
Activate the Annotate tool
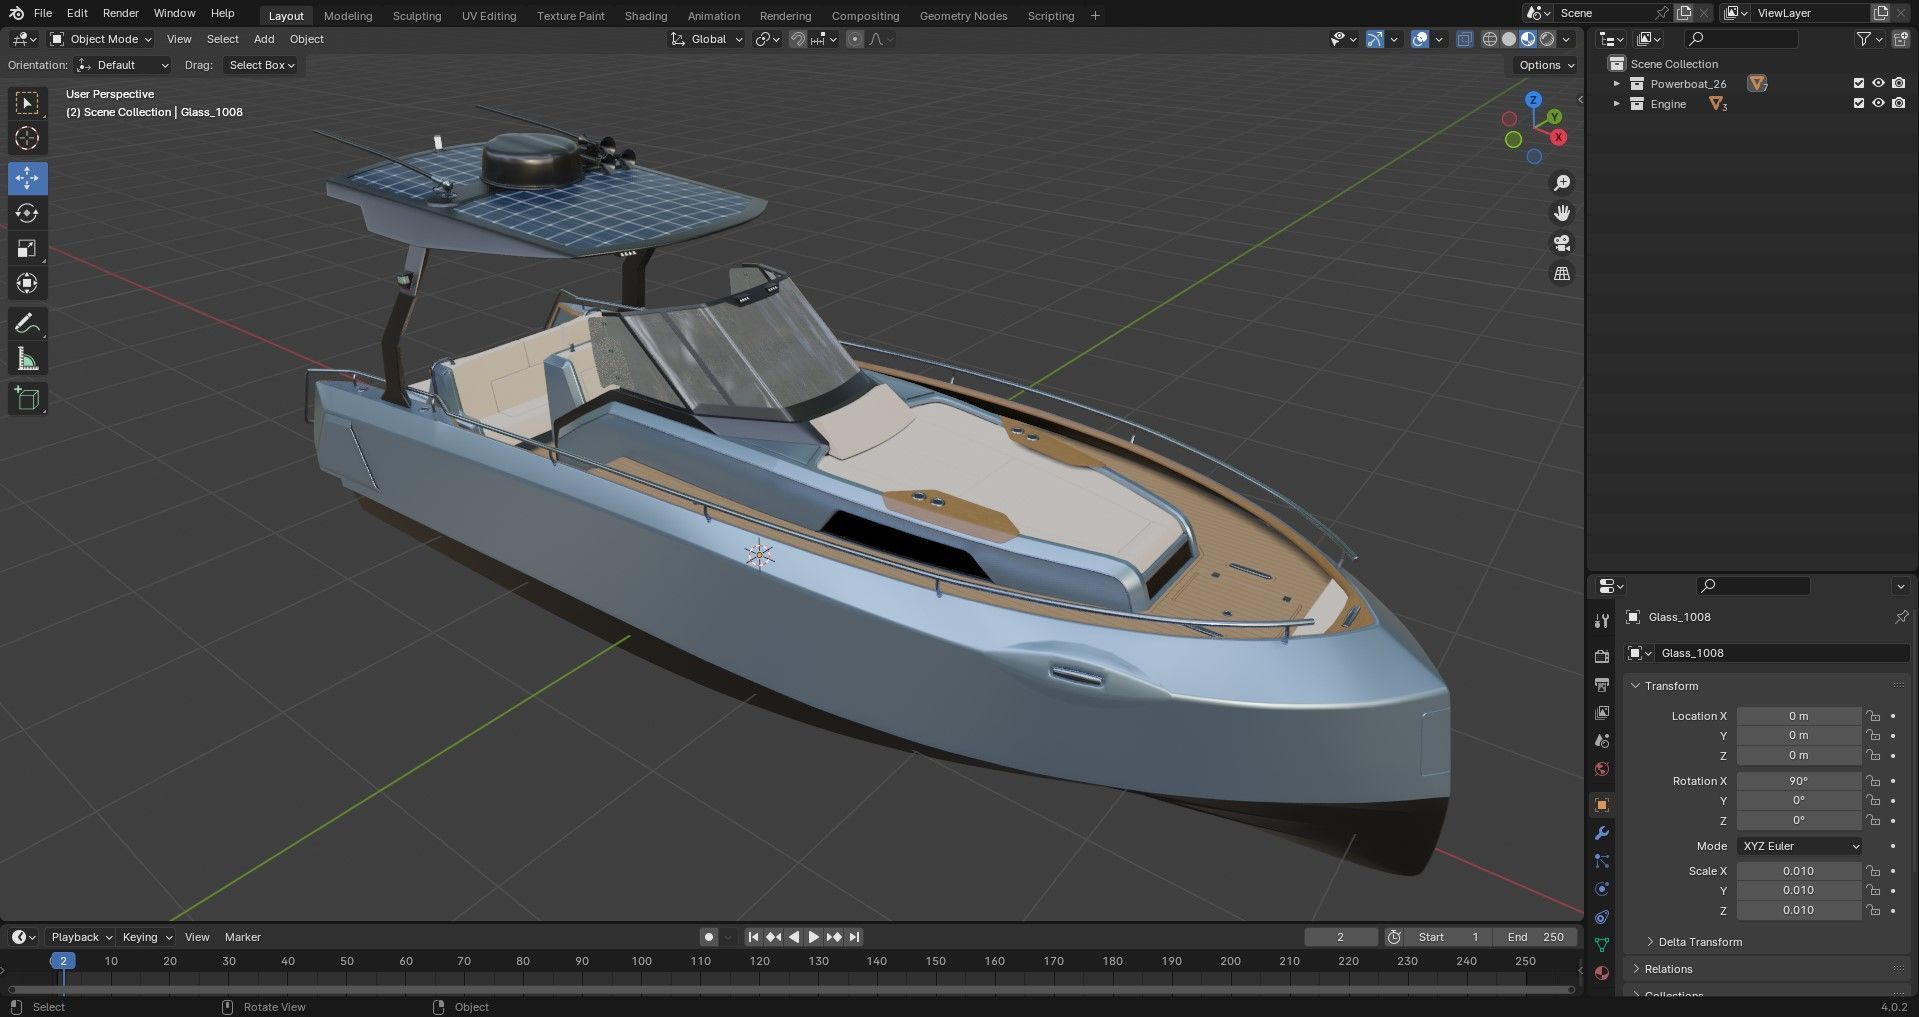(x=27, y=324)
